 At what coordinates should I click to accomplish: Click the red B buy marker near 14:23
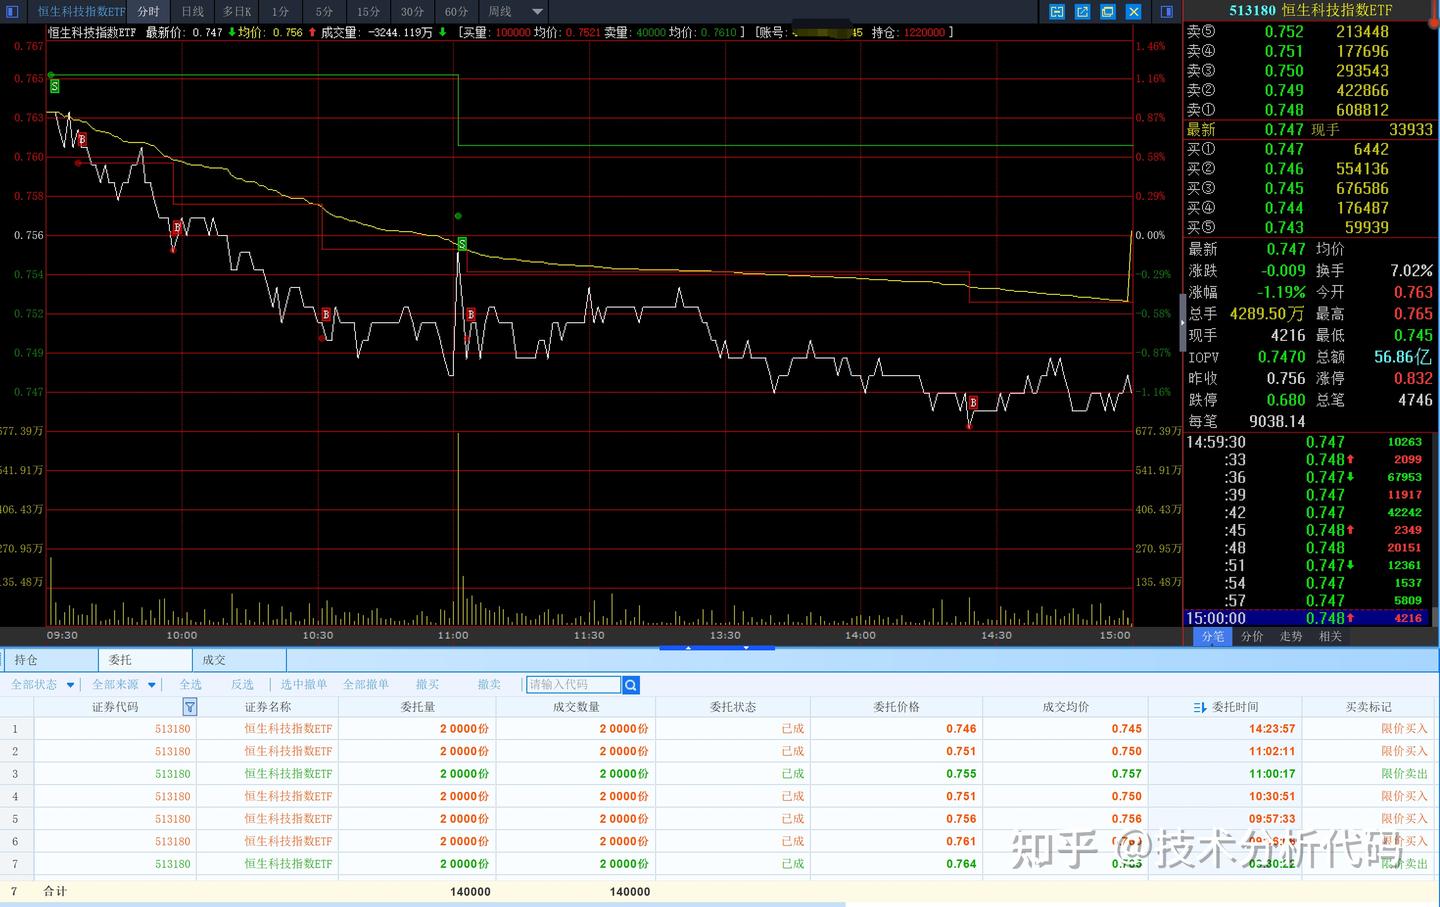pos(973,403)
